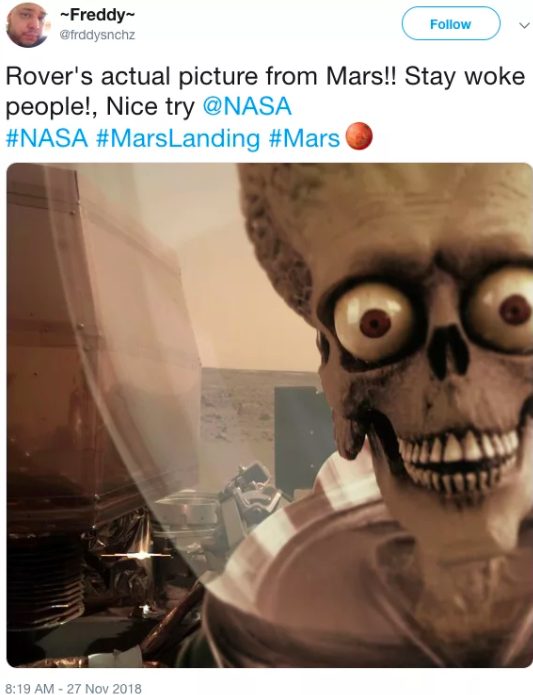Image resolution: width=533 pixels, height=695 pixels.
Task: Browse the #NASA hashtag
Action: pos(47,137)
